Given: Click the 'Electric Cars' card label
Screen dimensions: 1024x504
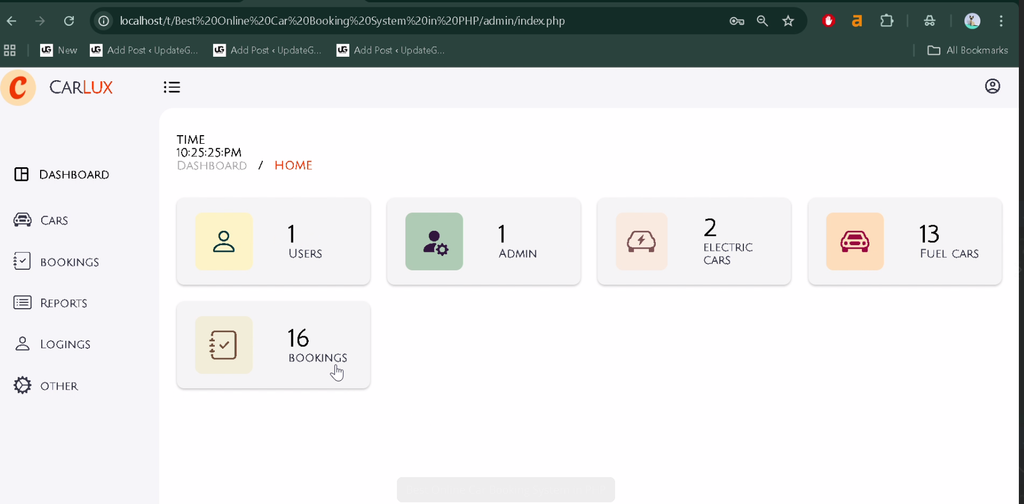Looking at the screenshot, I should (x=728, y=253).
